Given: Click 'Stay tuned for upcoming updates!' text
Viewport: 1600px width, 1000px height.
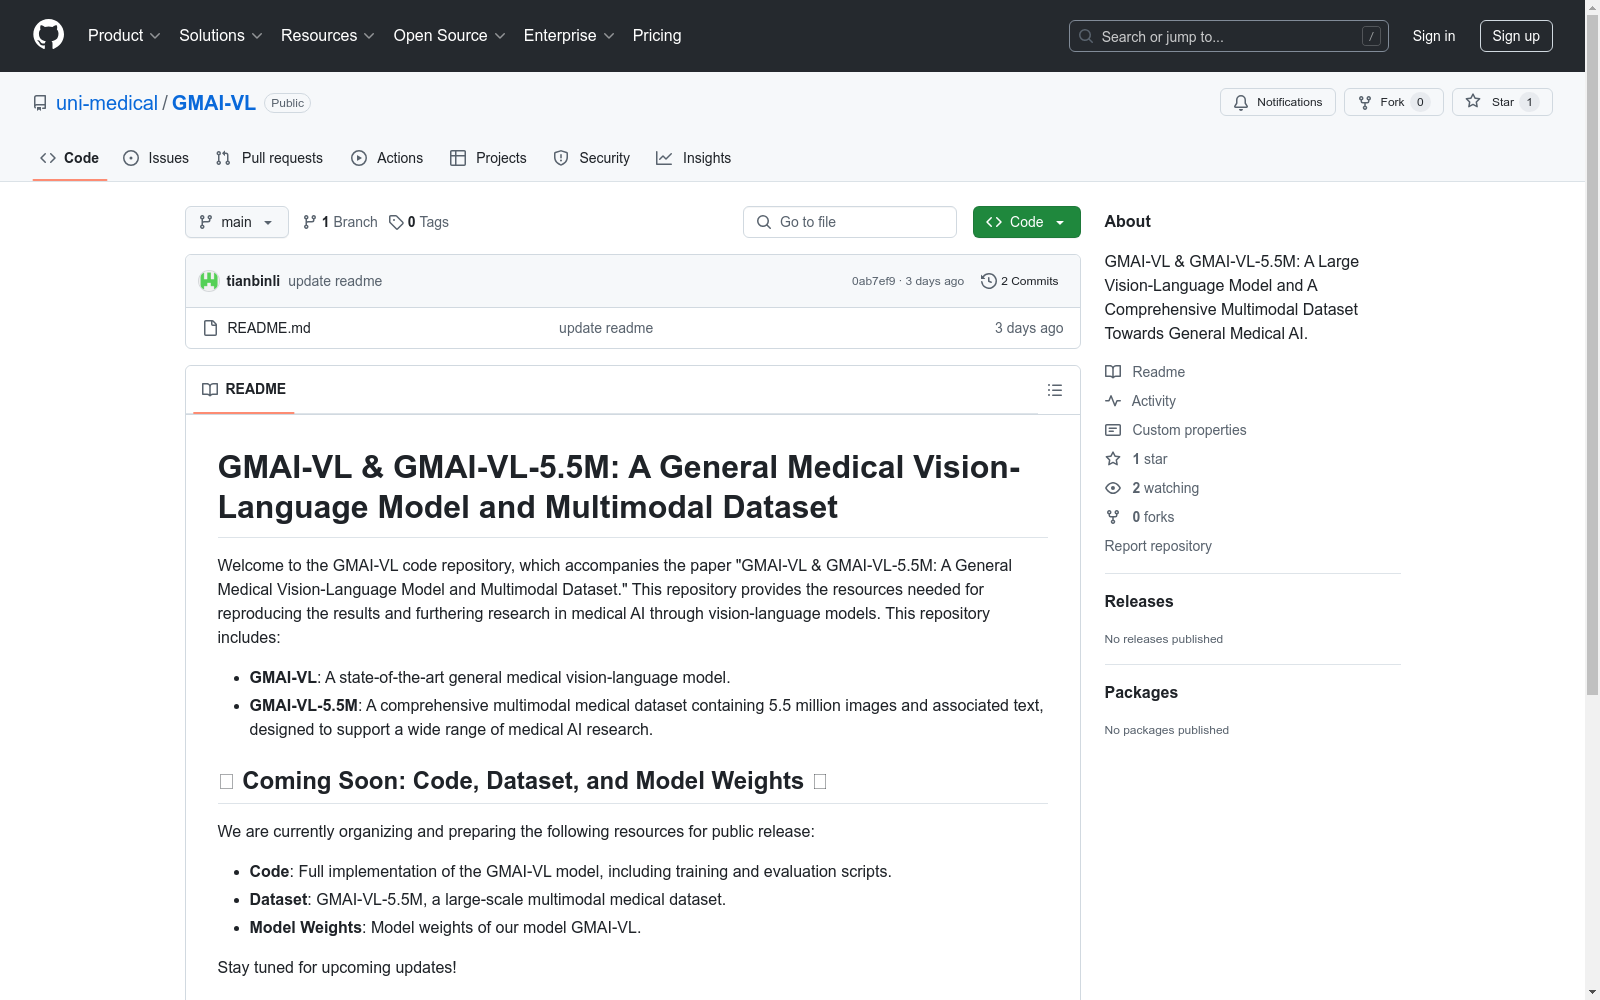Looking at the screenshot, I should [x=337, y=967].
